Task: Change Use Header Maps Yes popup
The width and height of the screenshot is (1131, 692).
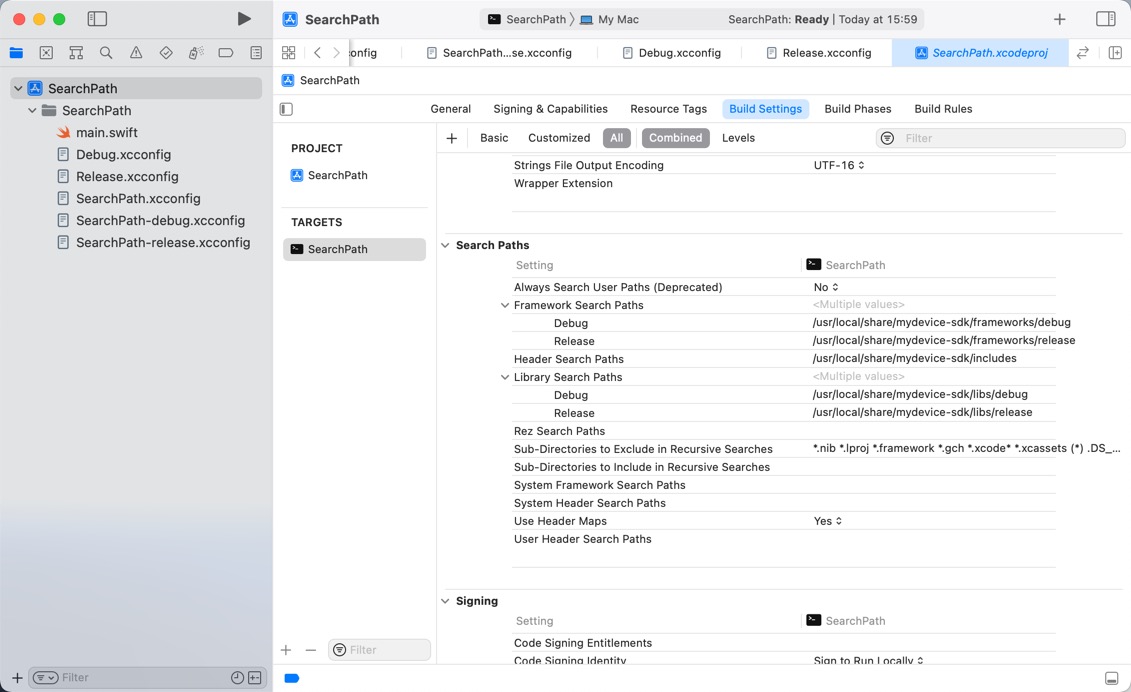Action: pyautogui.click(x=827, y=521)
